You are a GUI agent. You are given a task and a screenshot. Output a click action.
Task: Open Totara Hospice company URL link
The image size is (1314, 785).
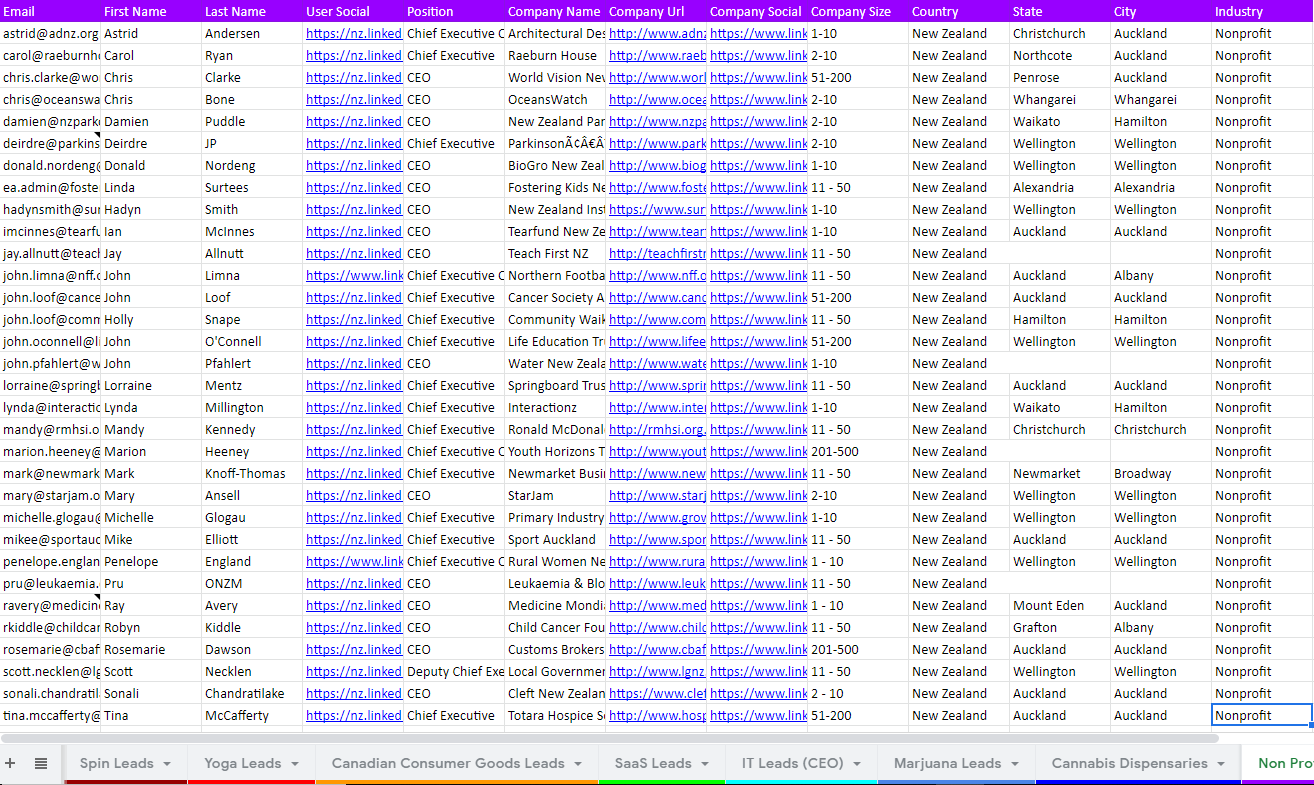(x=657, y=715)
